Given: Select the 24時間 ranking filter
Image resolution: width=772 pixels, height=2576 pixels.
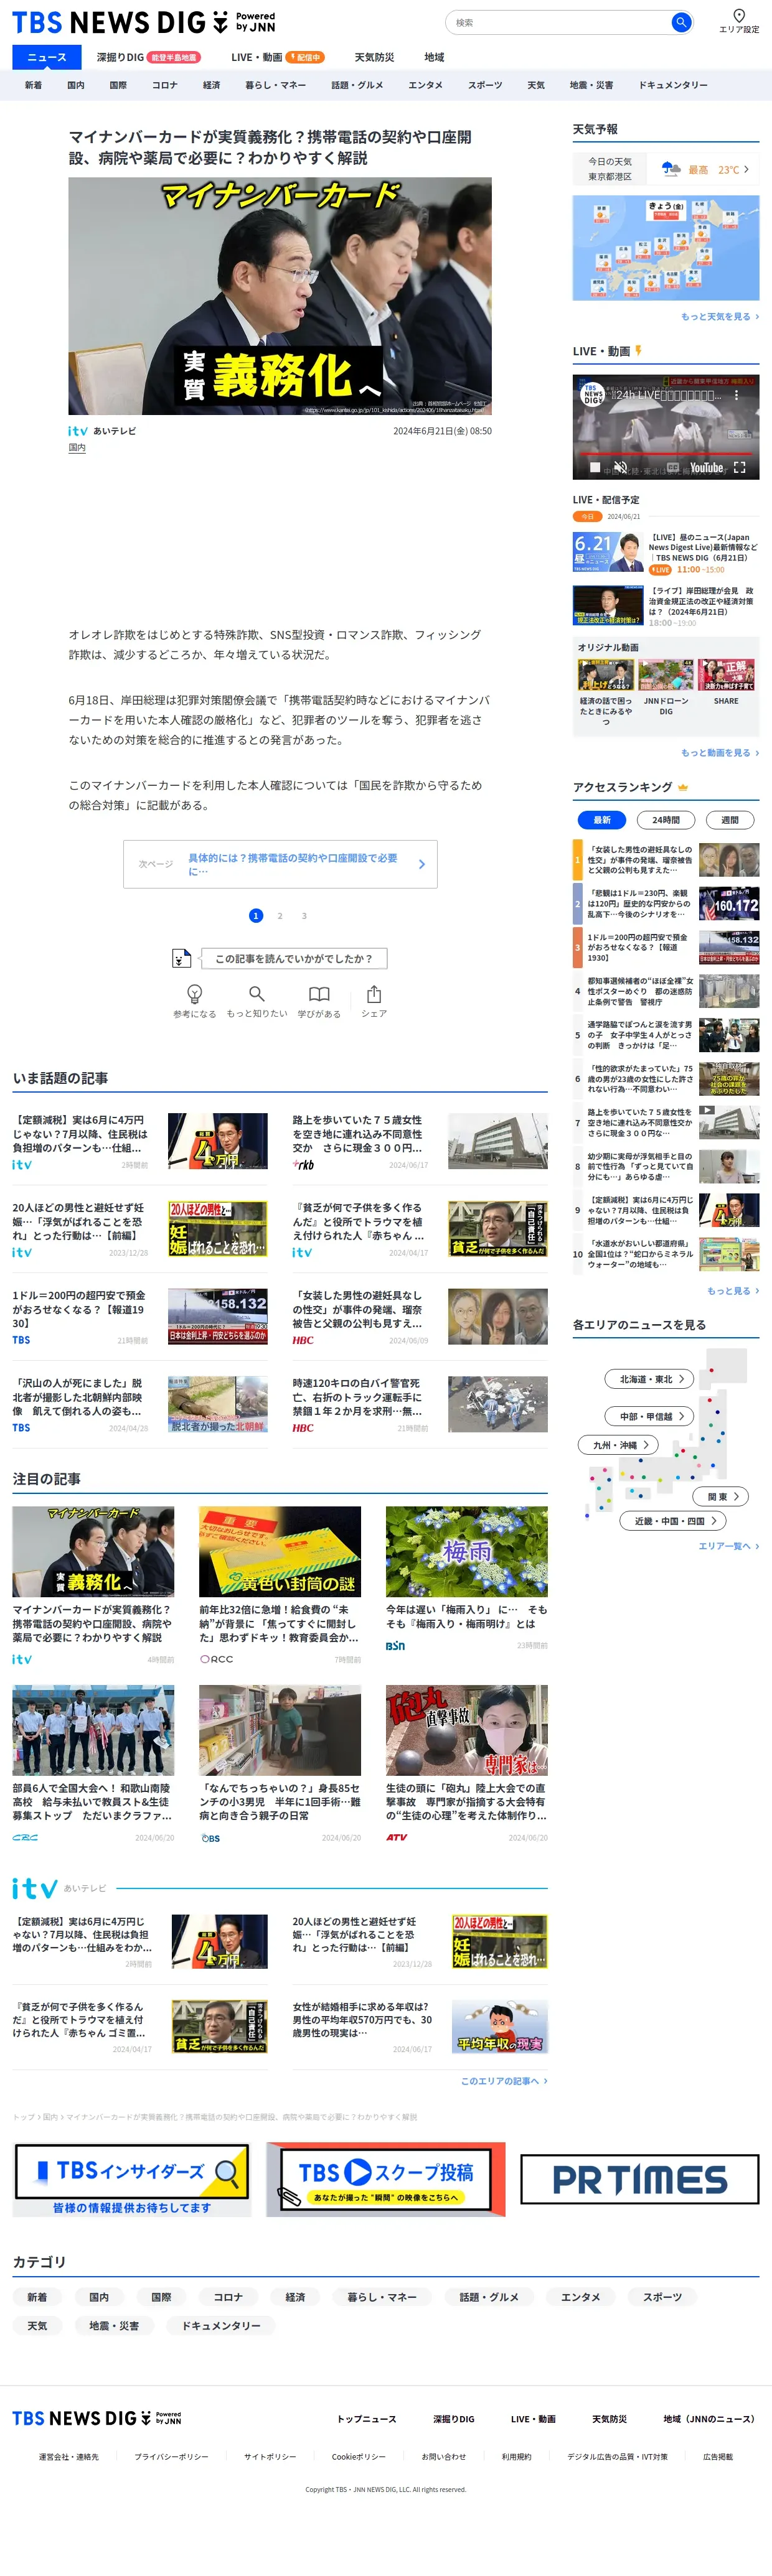Looking at the screenshot, I should point(666,819).
